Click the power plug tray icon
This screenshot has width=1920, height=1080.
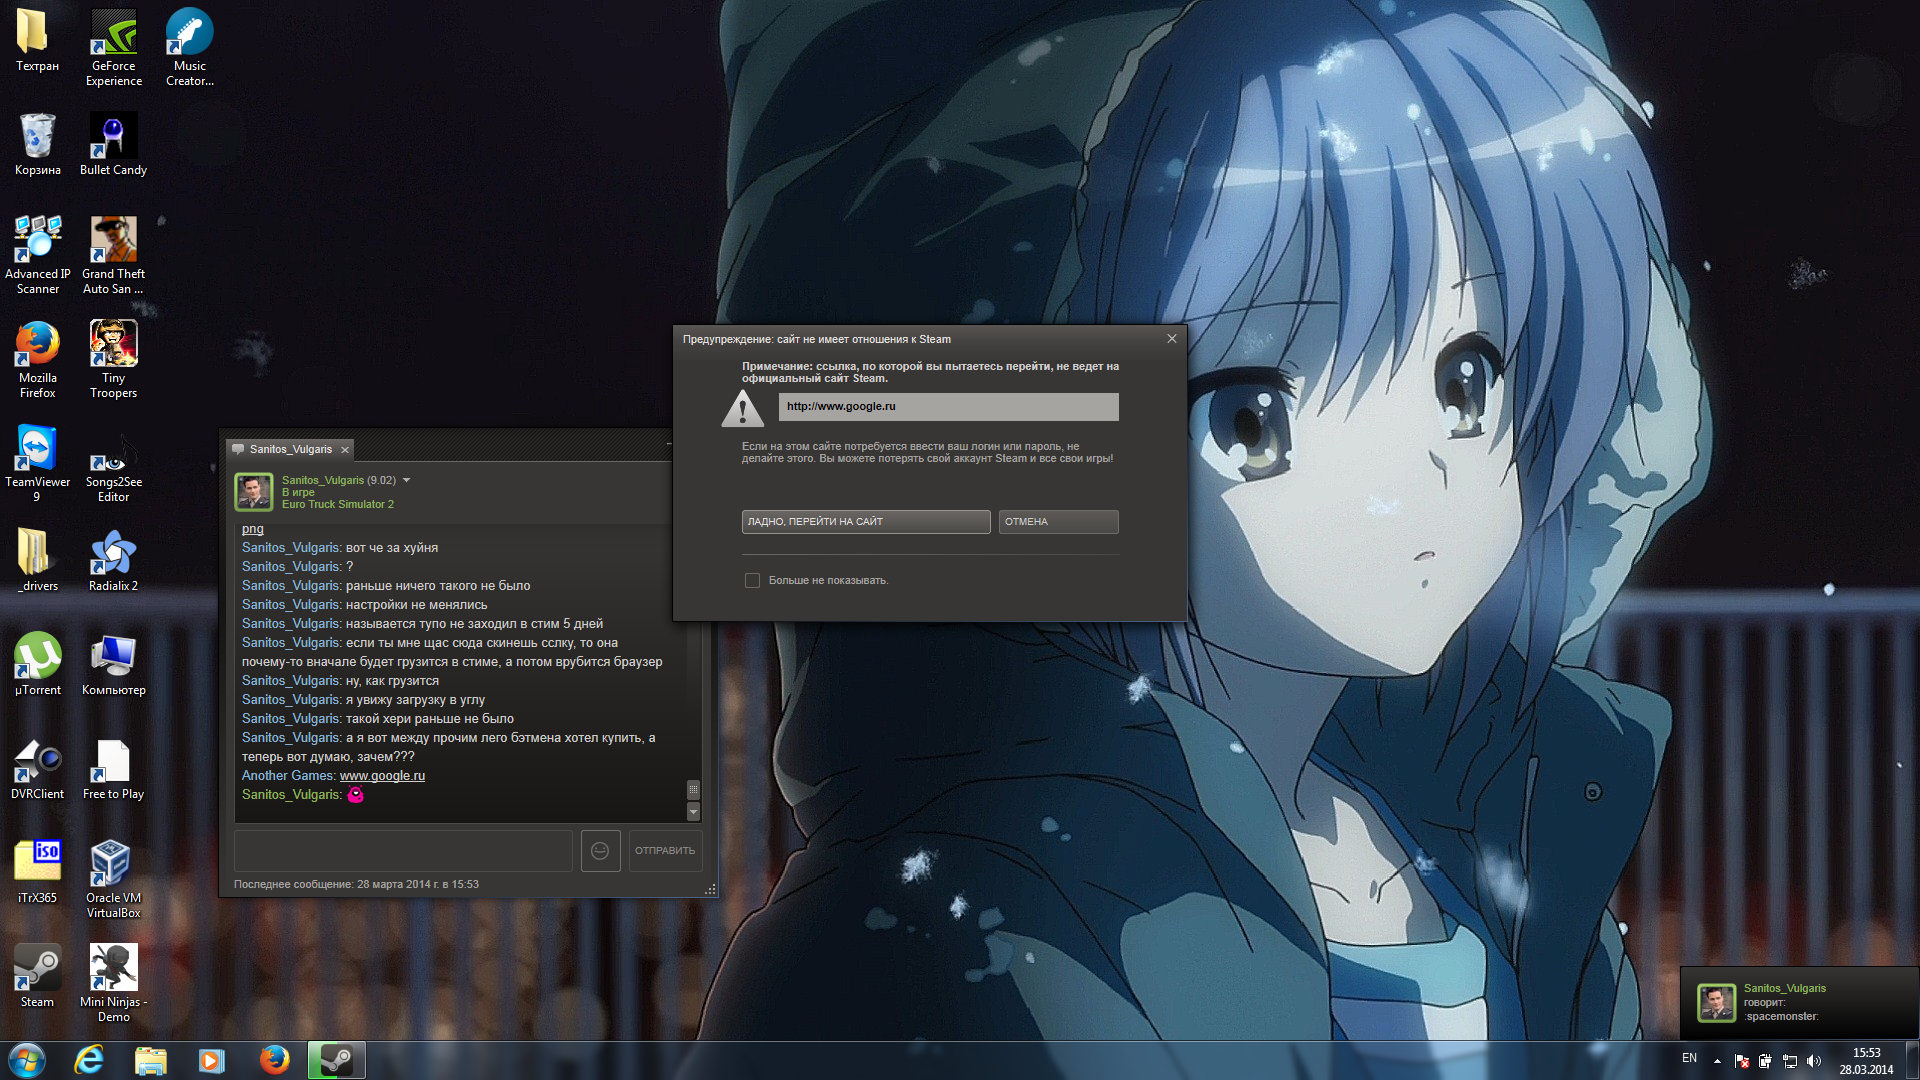1766,1061
